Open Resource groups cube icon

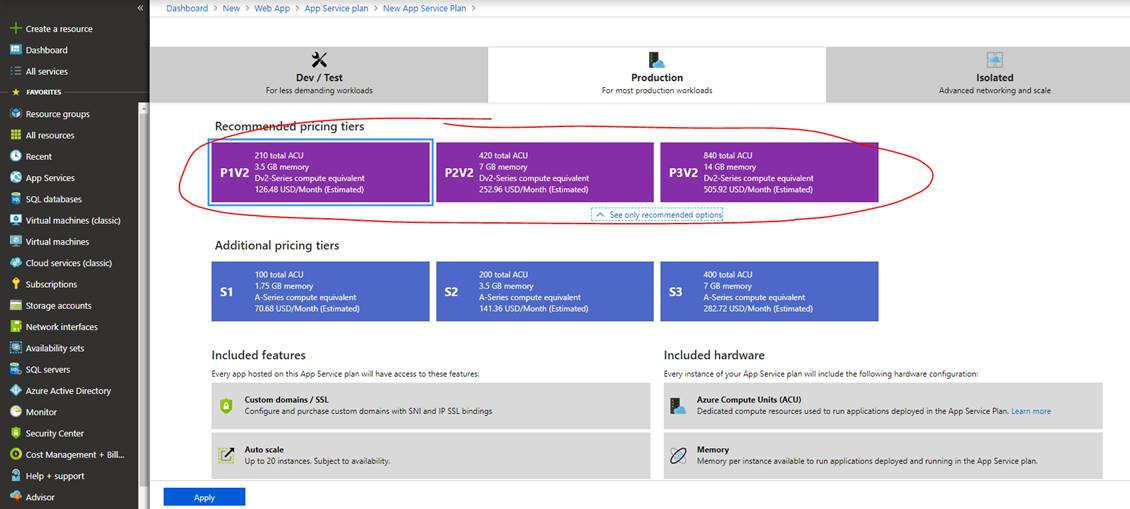coord(15,114)
